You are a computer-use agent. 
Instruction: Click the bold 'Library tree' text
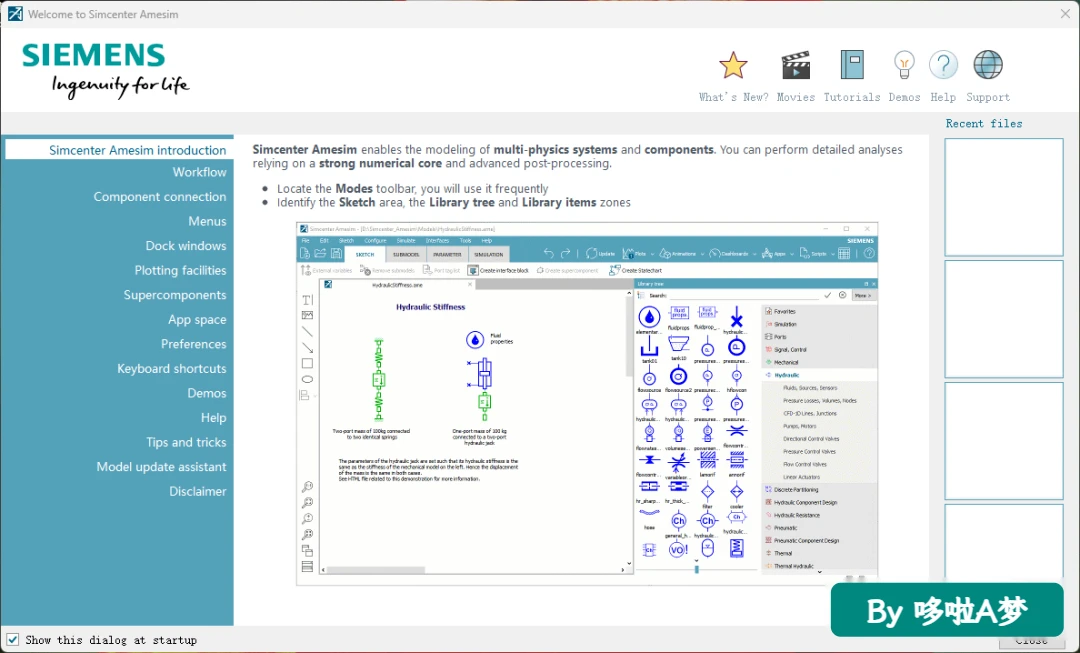[x=461, y=203]
